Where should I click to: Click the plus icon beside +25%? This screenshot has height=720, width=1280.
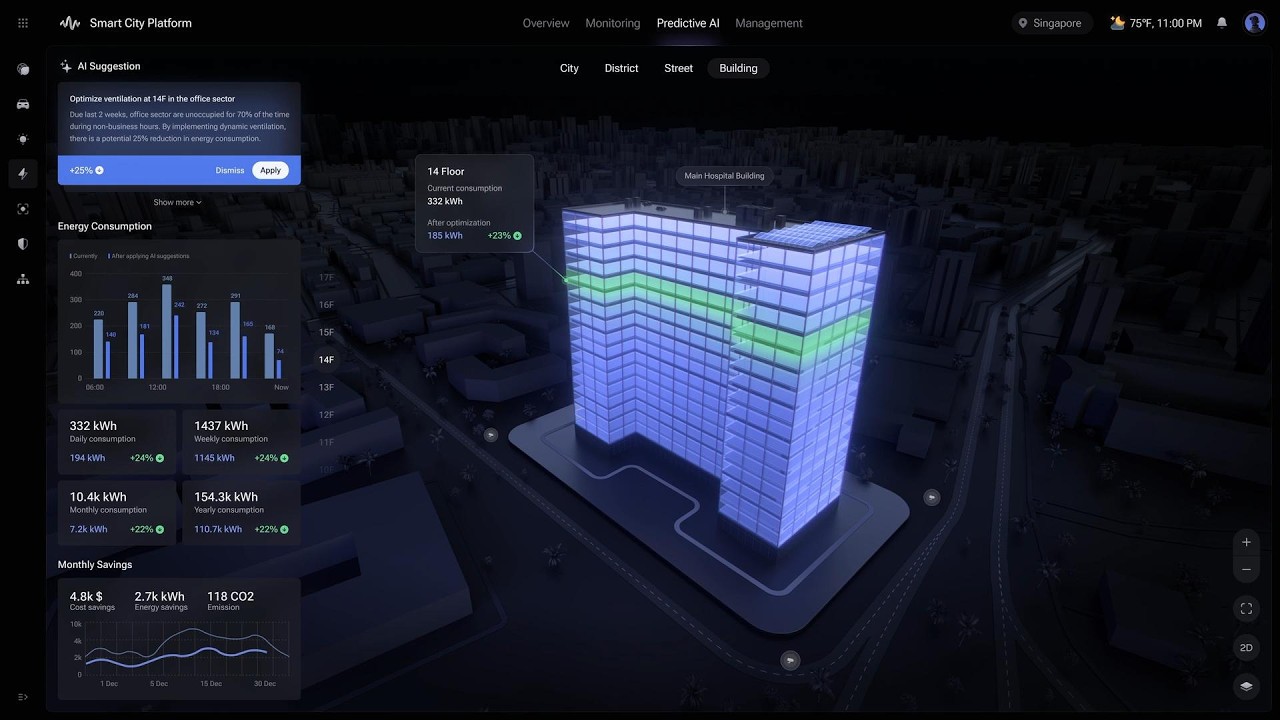click(99, 170)
